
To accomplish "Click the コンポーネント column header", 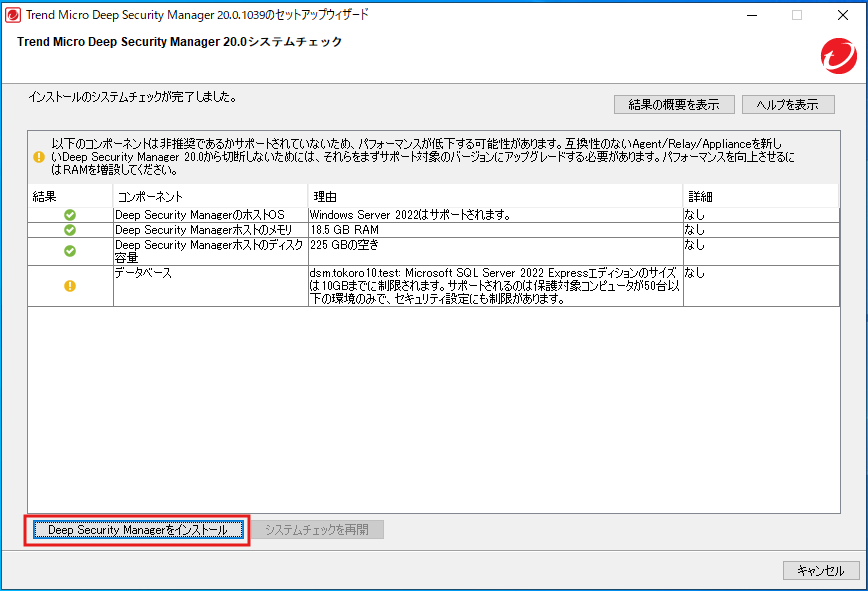I will coord(210,196).
